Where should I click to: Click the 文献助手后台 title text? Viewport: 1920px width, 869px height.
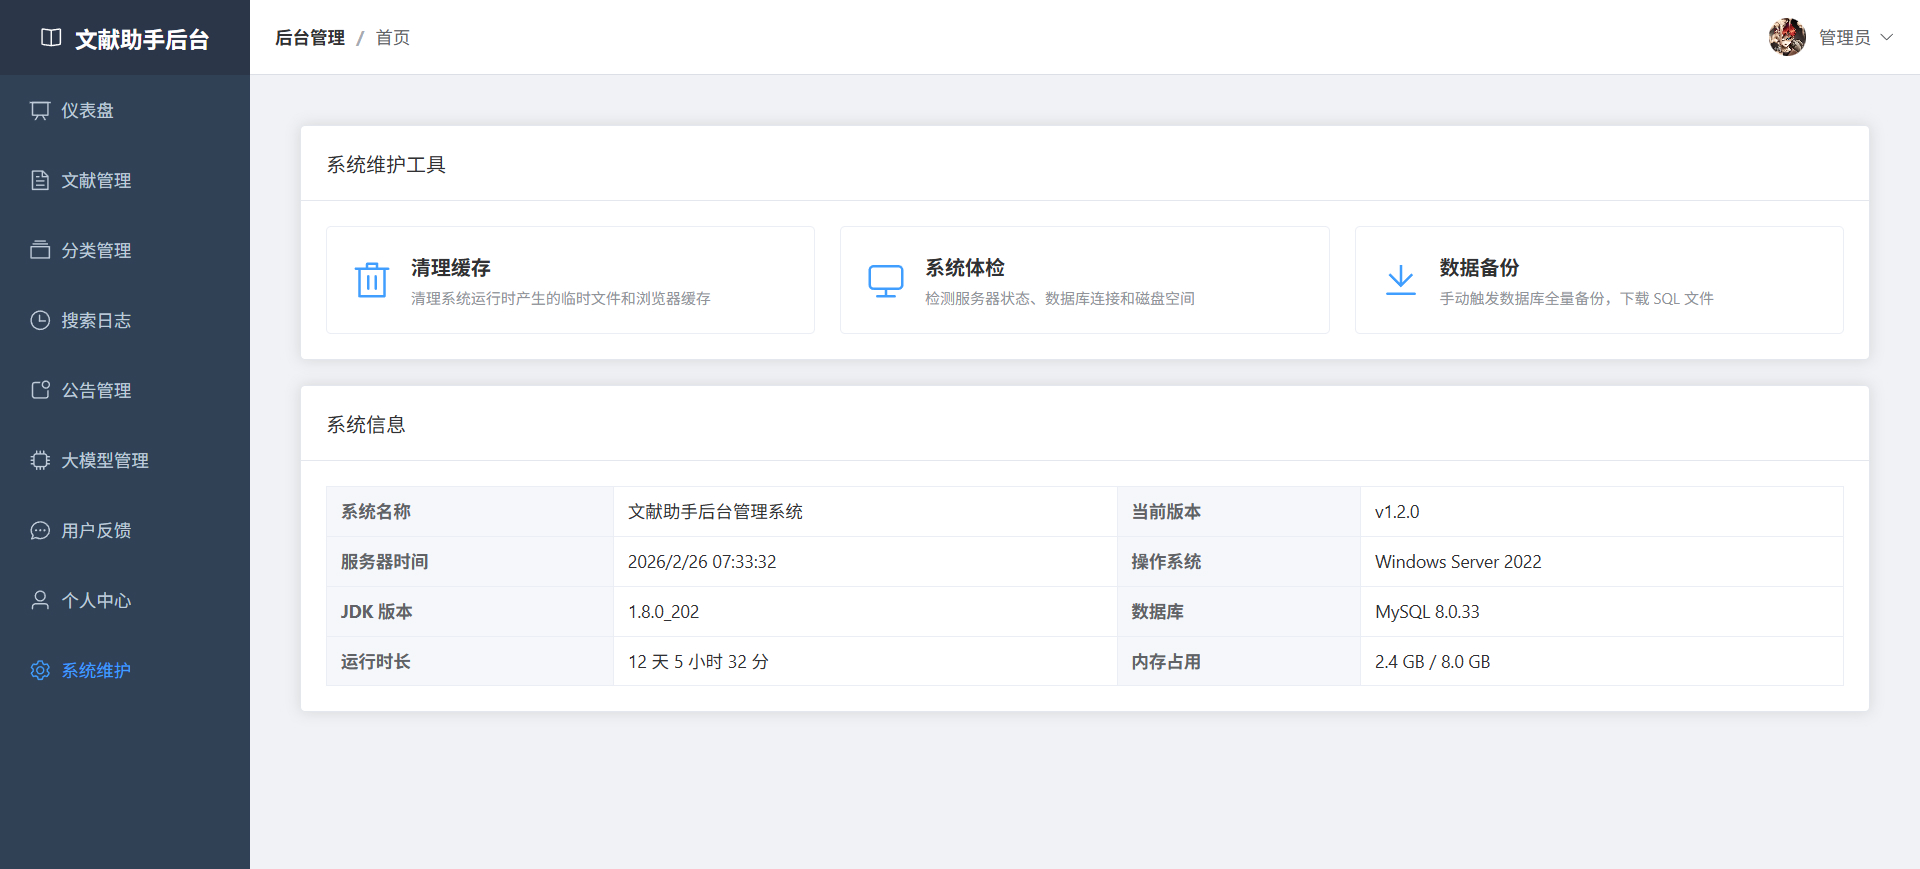pyautogui.click(x=142, y=39)
